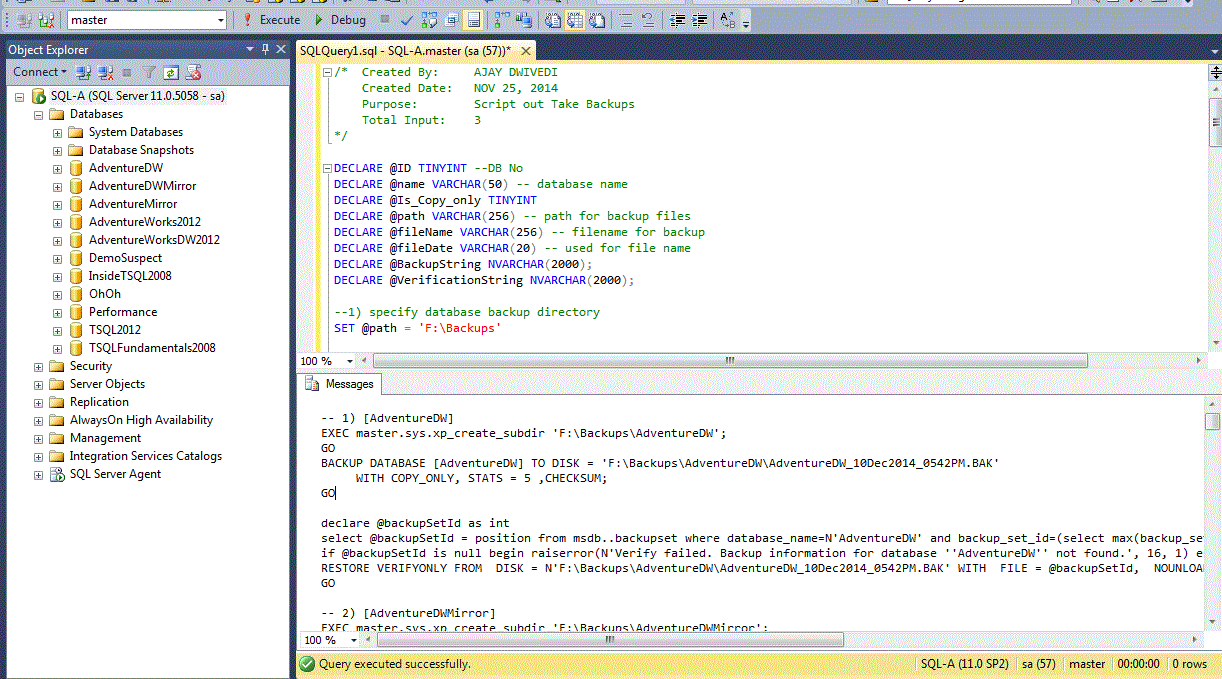
Task: Open the master database dropdown
Action: point(221,20)
